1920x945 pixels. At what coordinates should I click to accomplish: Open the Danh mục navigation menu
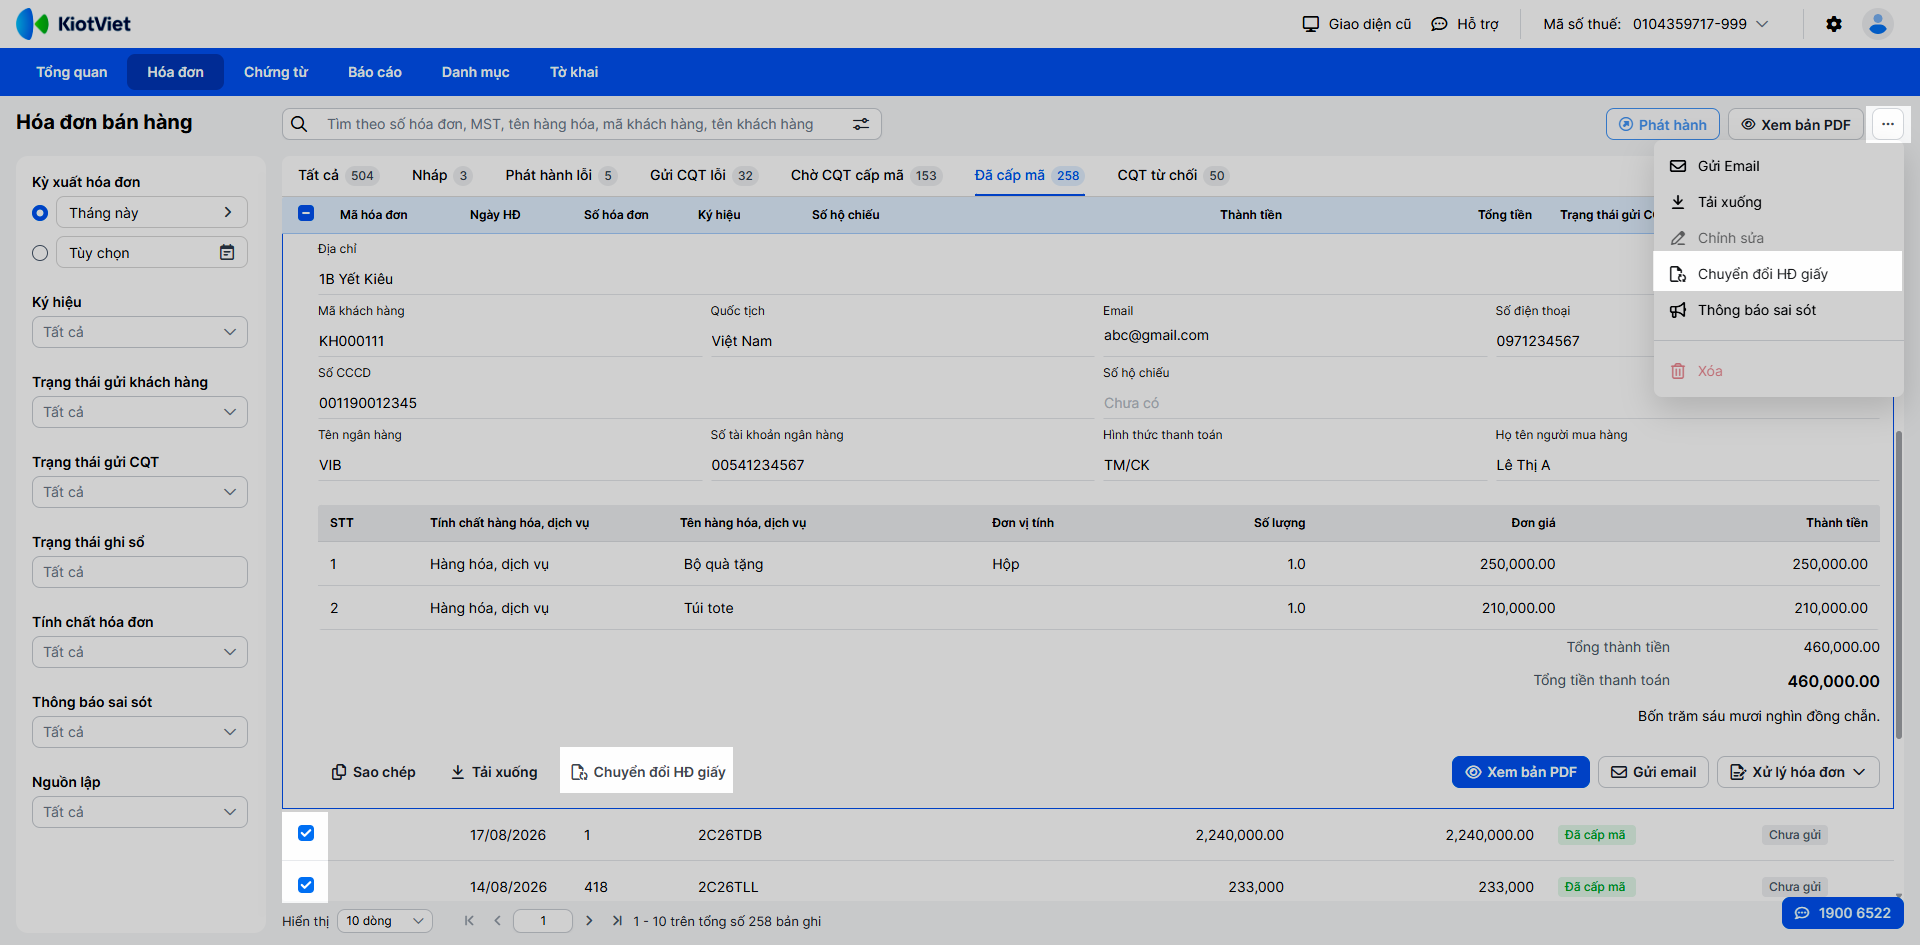click(x=476, y=72)
